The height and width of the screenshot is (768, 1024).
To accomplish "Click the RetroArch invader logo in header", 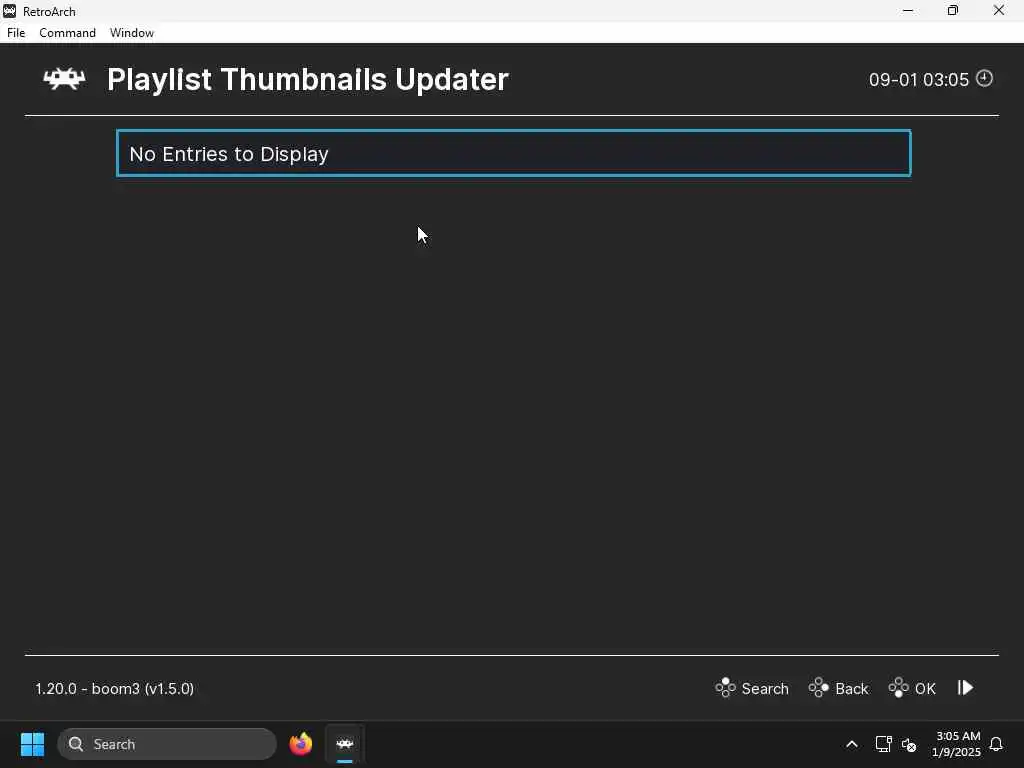I will click(64, 79).
